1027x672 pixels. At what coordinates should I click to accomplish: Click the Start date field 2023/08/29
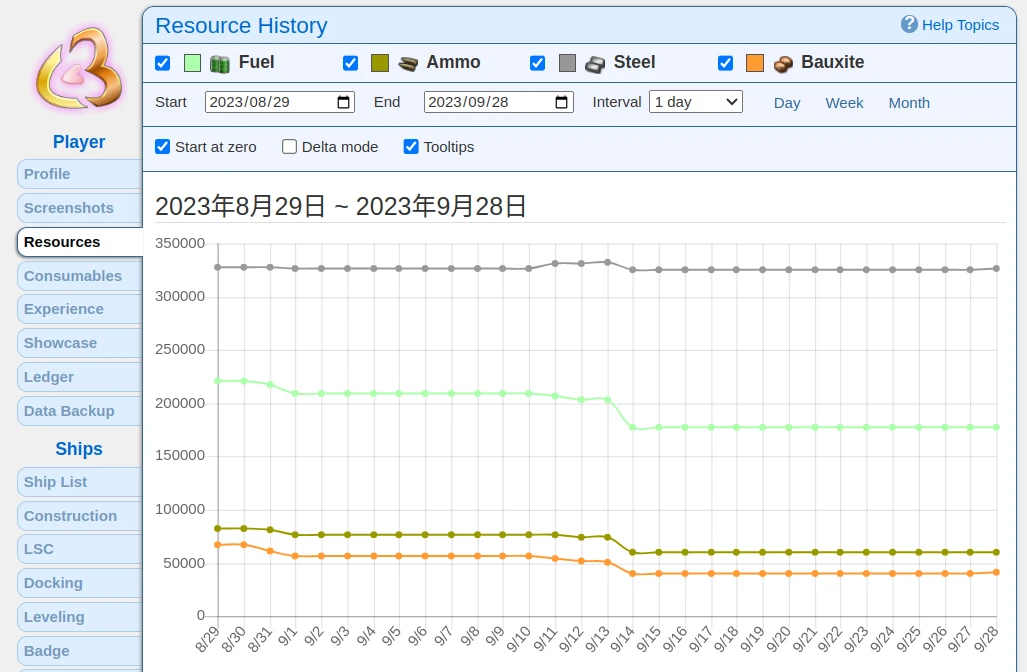pos(280,102)
